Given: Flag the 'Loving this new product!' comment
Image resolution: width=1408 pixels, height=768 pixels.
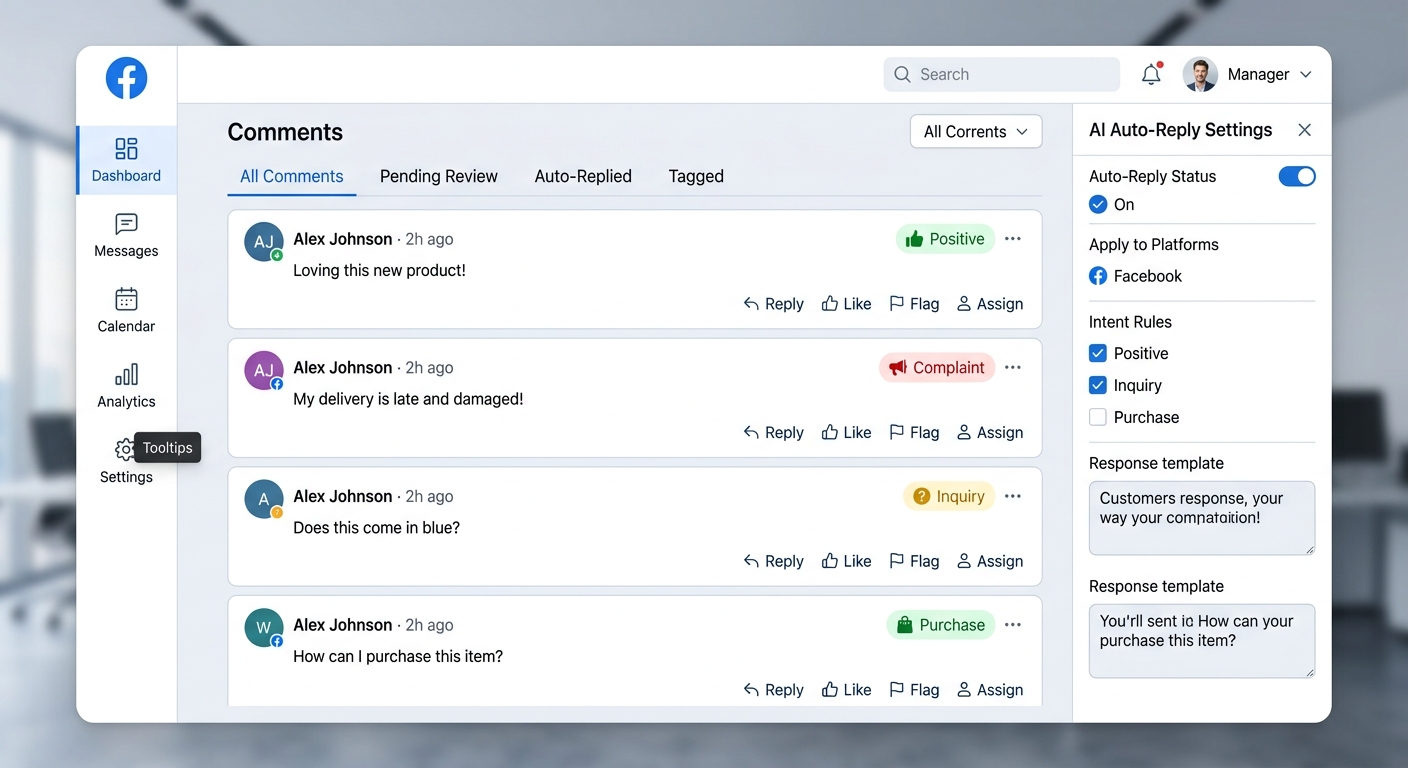Looking at the screenshot, I should tap(914, 304).
